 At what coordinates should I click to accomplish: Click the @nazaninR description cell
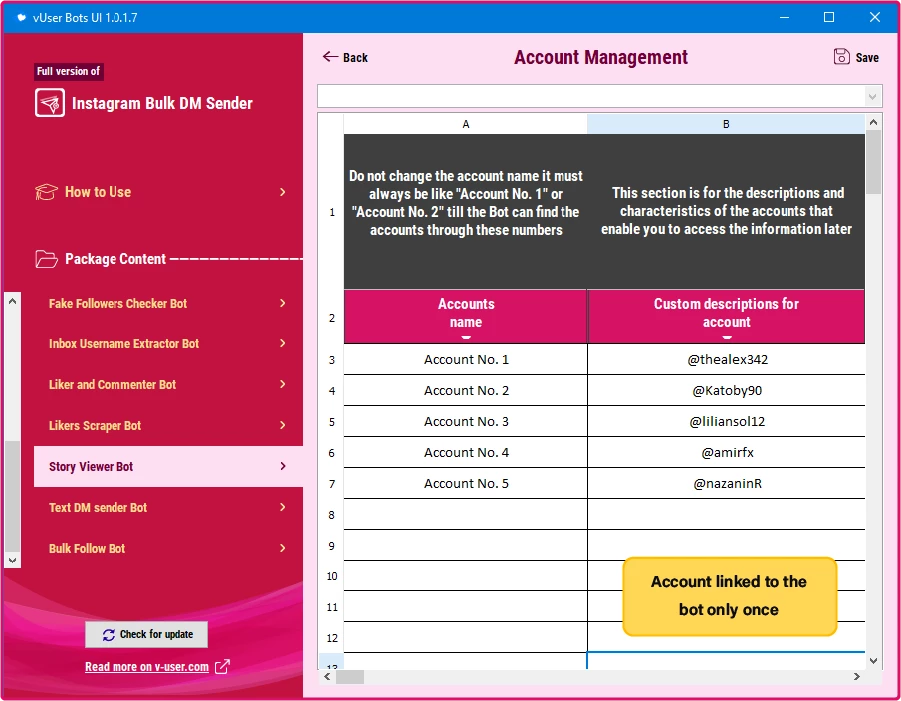[x=726, y=484]
